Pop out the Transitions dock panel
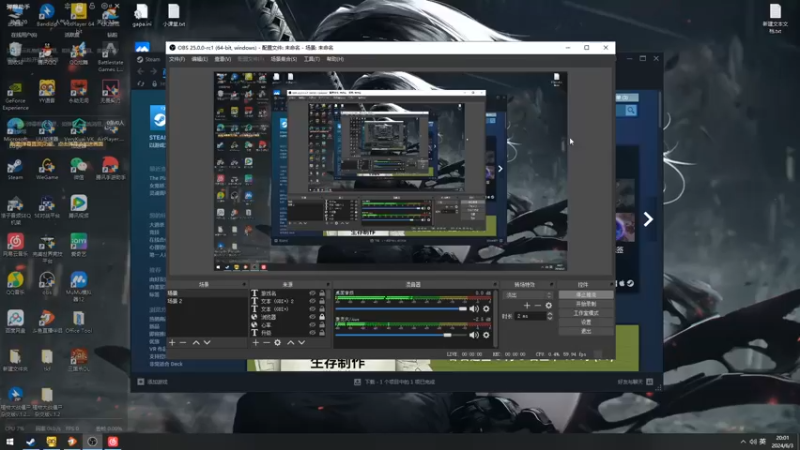The height and width of the screenshot is (450, 800). (x=551, y=284)
